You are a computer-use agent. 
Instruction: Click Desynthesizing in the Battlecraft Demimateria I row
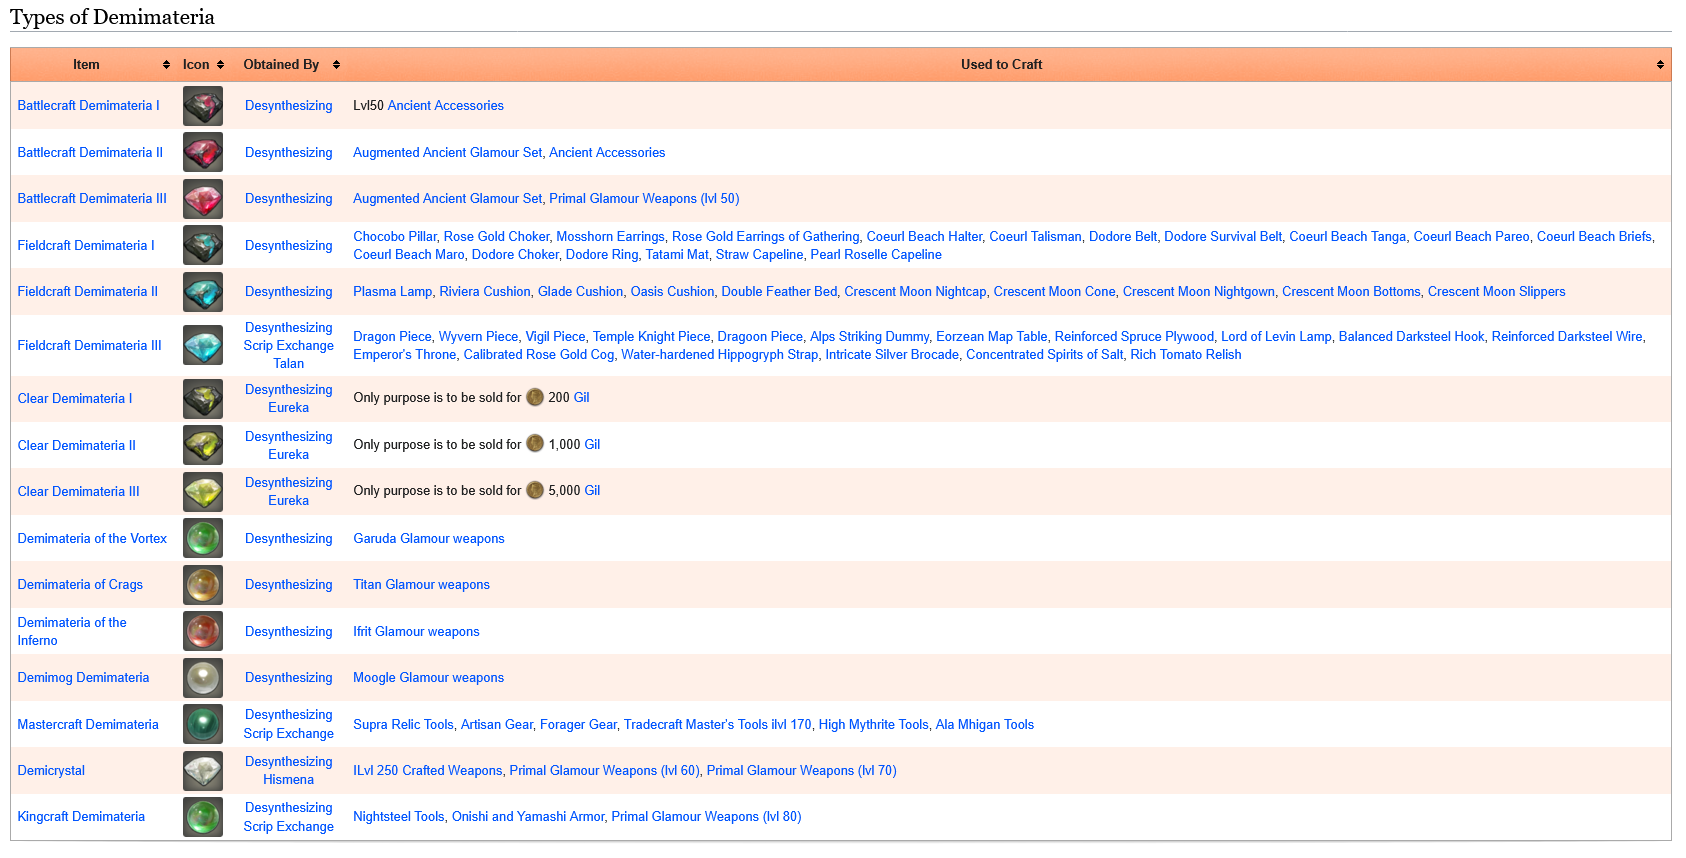(289, 106)
